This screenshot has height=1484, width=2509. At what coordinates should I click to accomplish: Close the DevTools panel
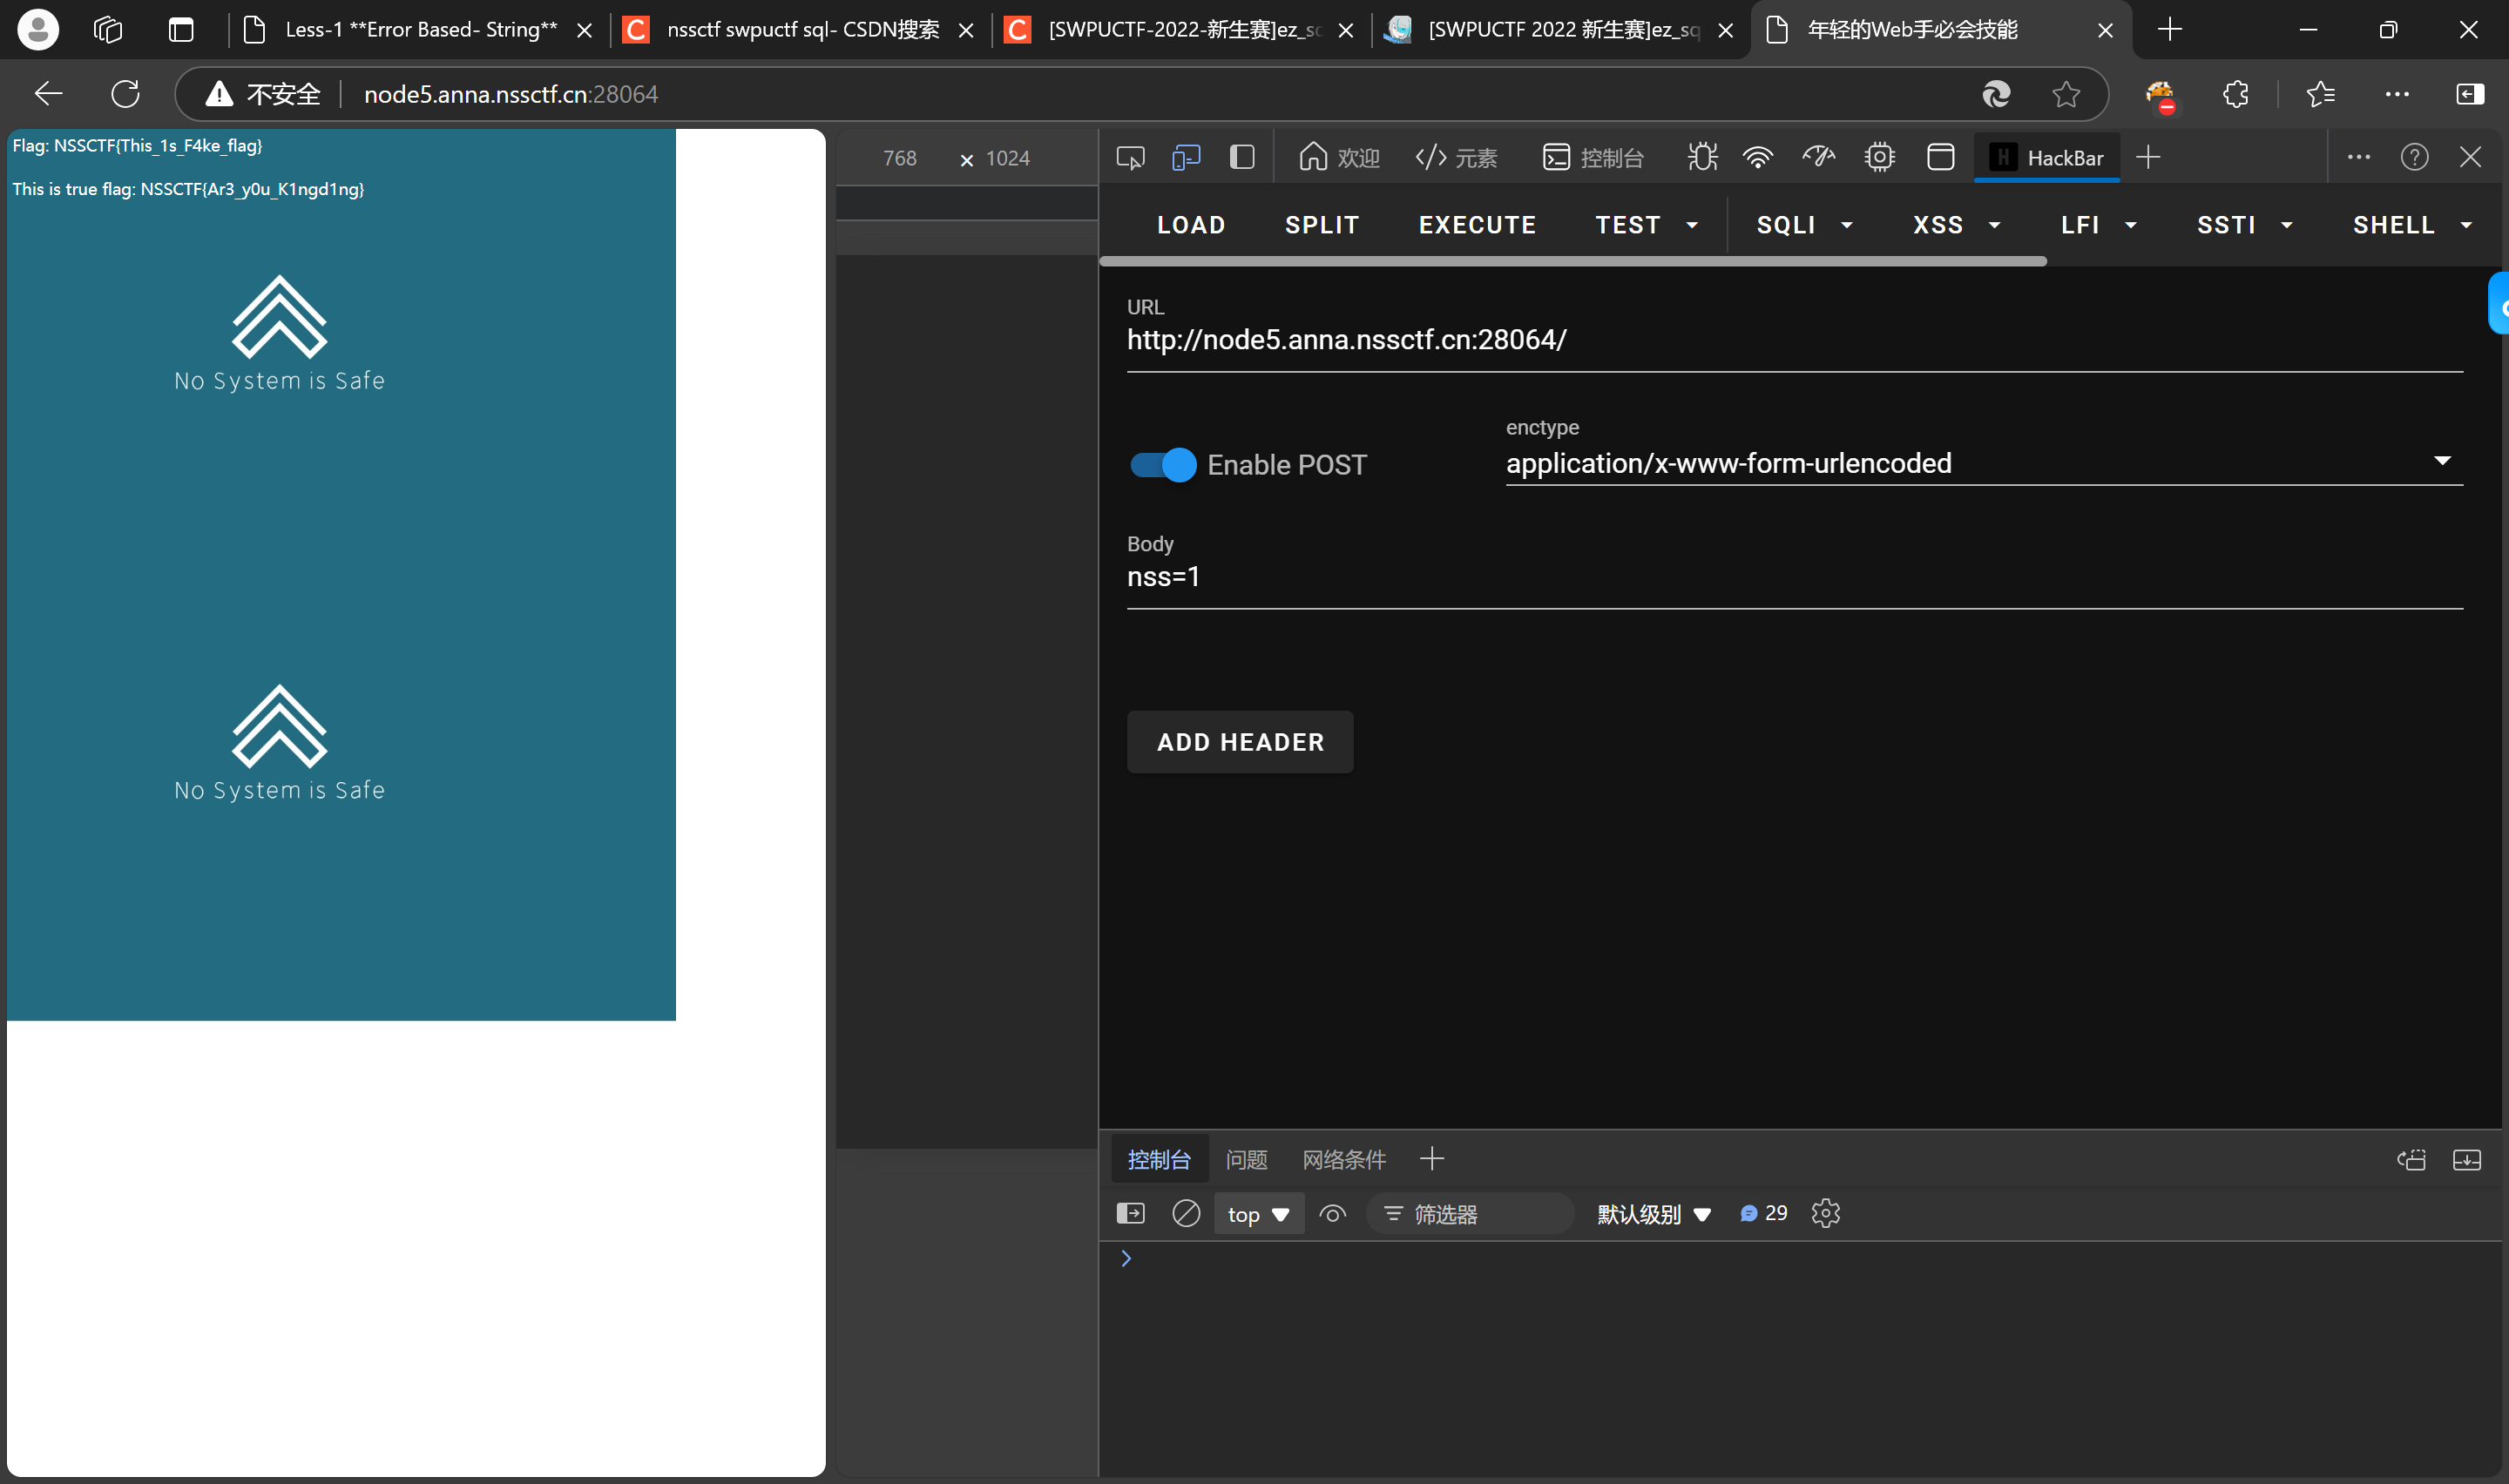pyautogui.click(x=2470, y=157)
